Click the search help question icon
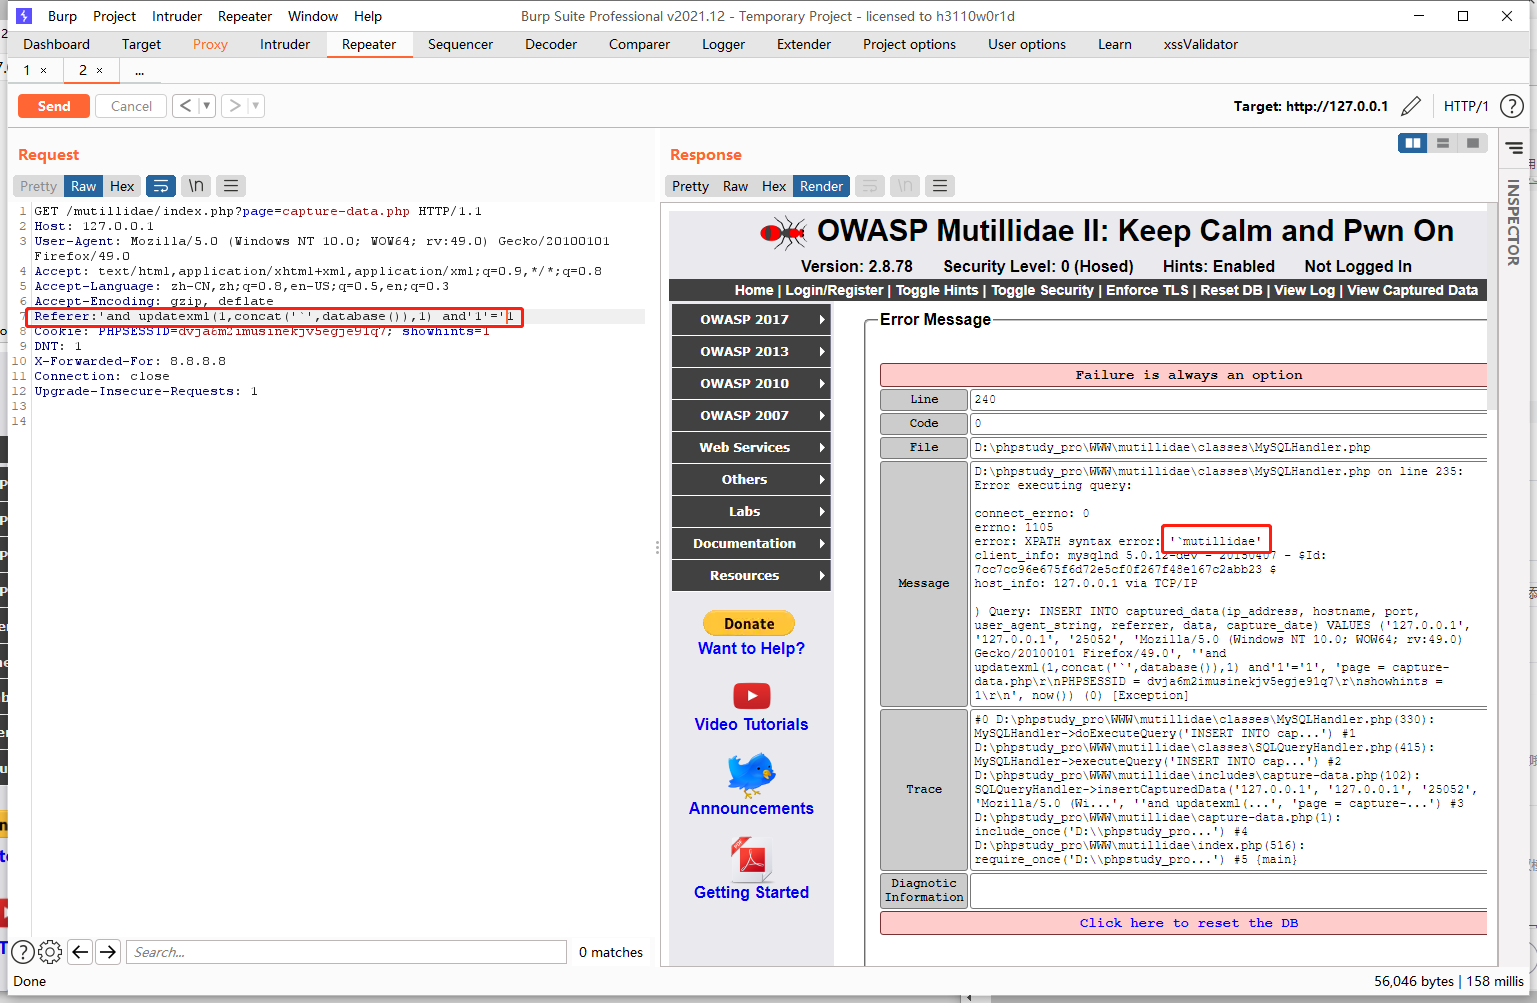 coord(22,952)
